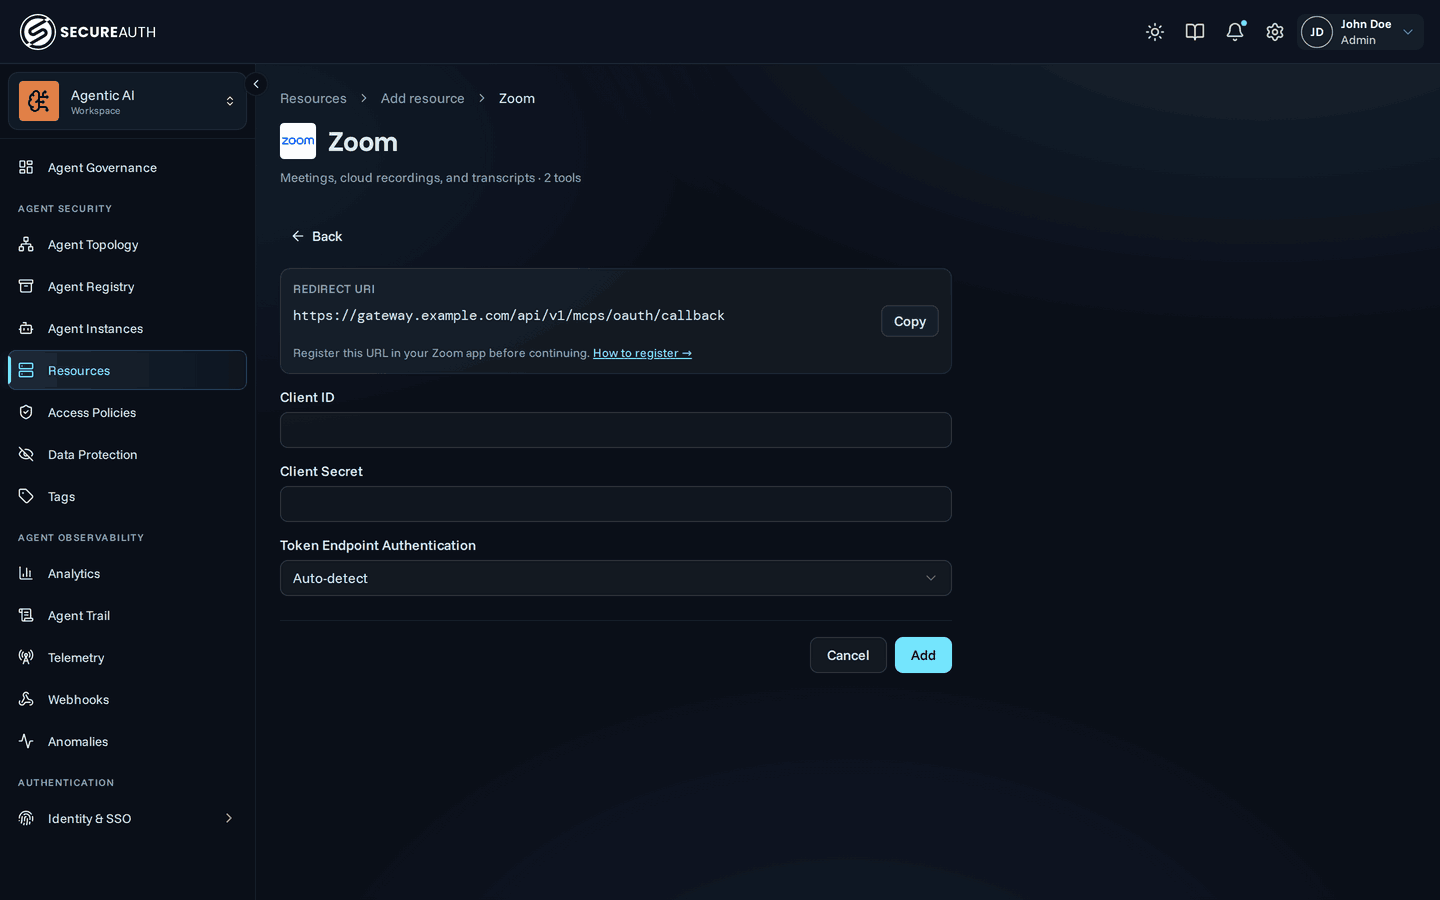Go to Add resource breadcrumb
This screenshot has width=1440, height=900.
pyautogui.click(x=422, y=98)
